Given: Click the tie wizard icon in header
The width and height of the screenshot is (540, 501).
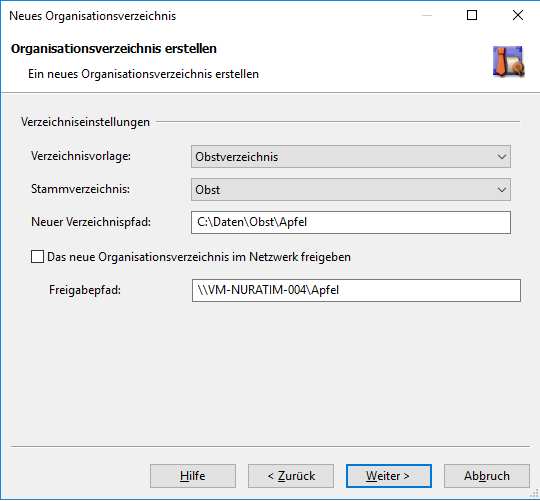Looking at the screenshot, I should [x=509, y=61].
